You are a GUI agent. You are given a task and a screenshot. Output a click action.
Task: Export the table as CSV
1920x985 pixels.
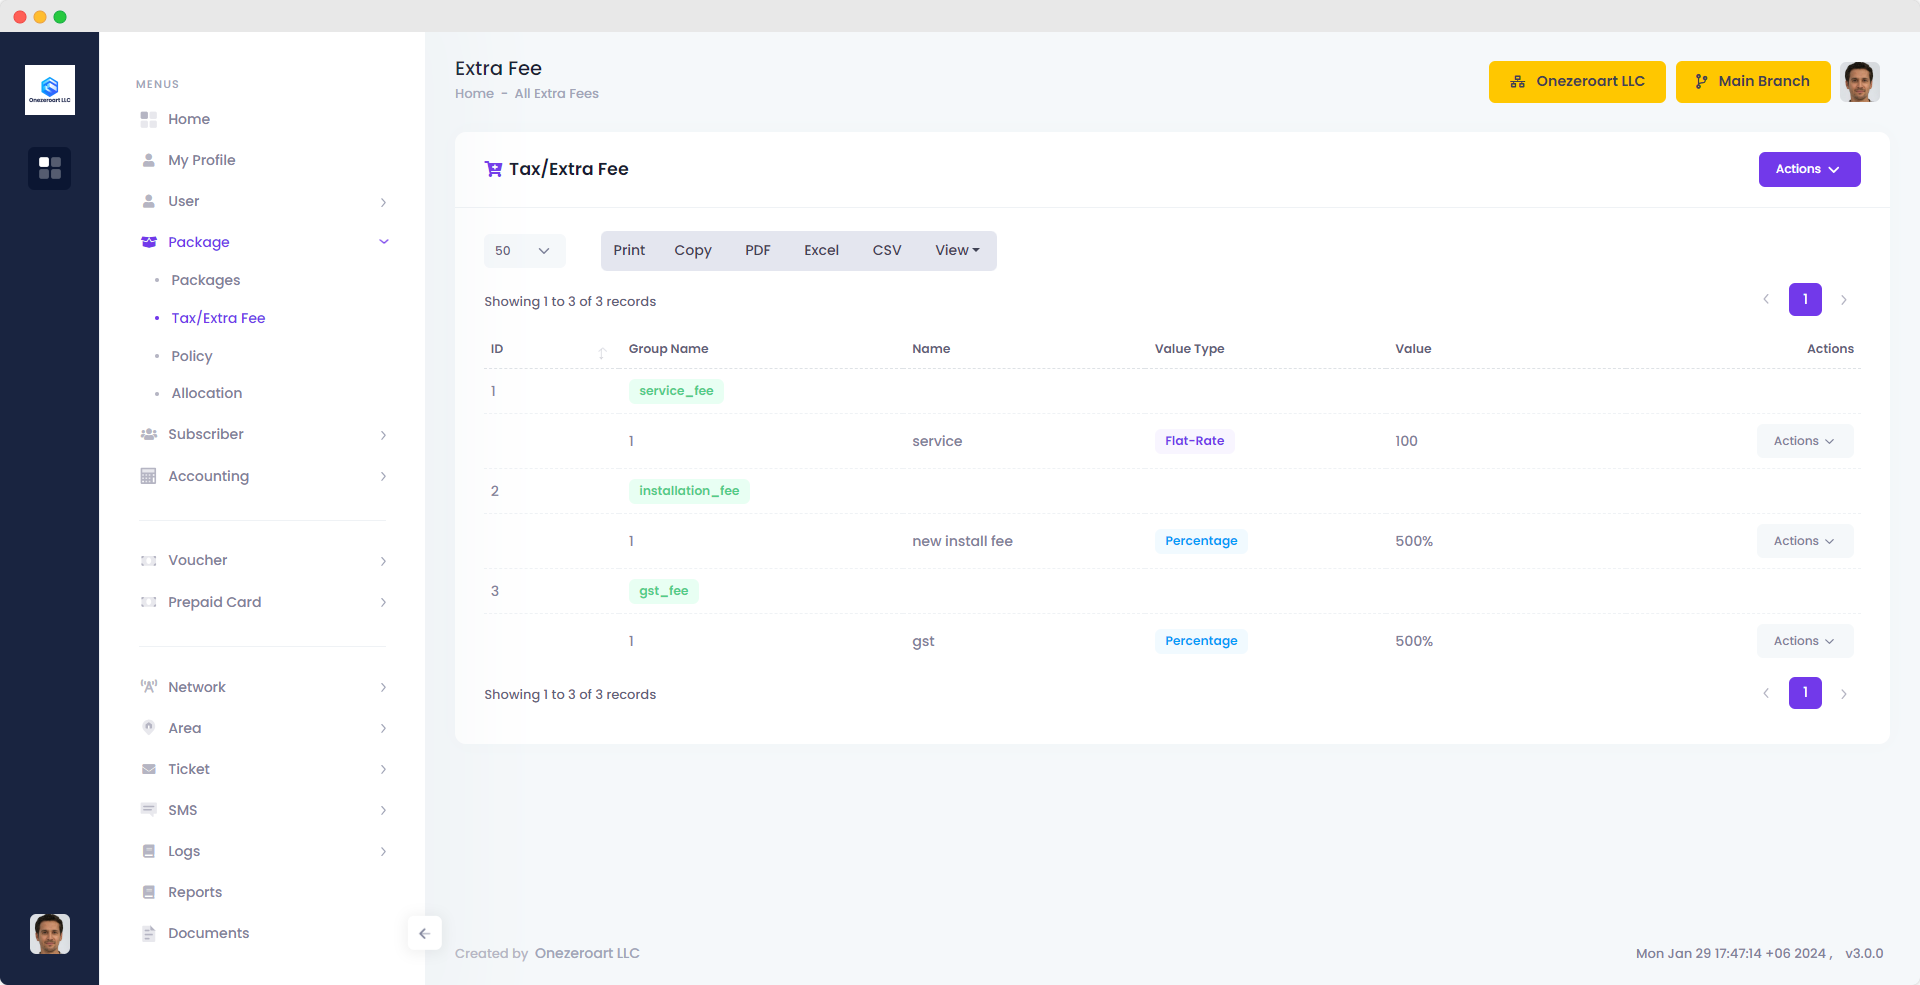(887, 251)
